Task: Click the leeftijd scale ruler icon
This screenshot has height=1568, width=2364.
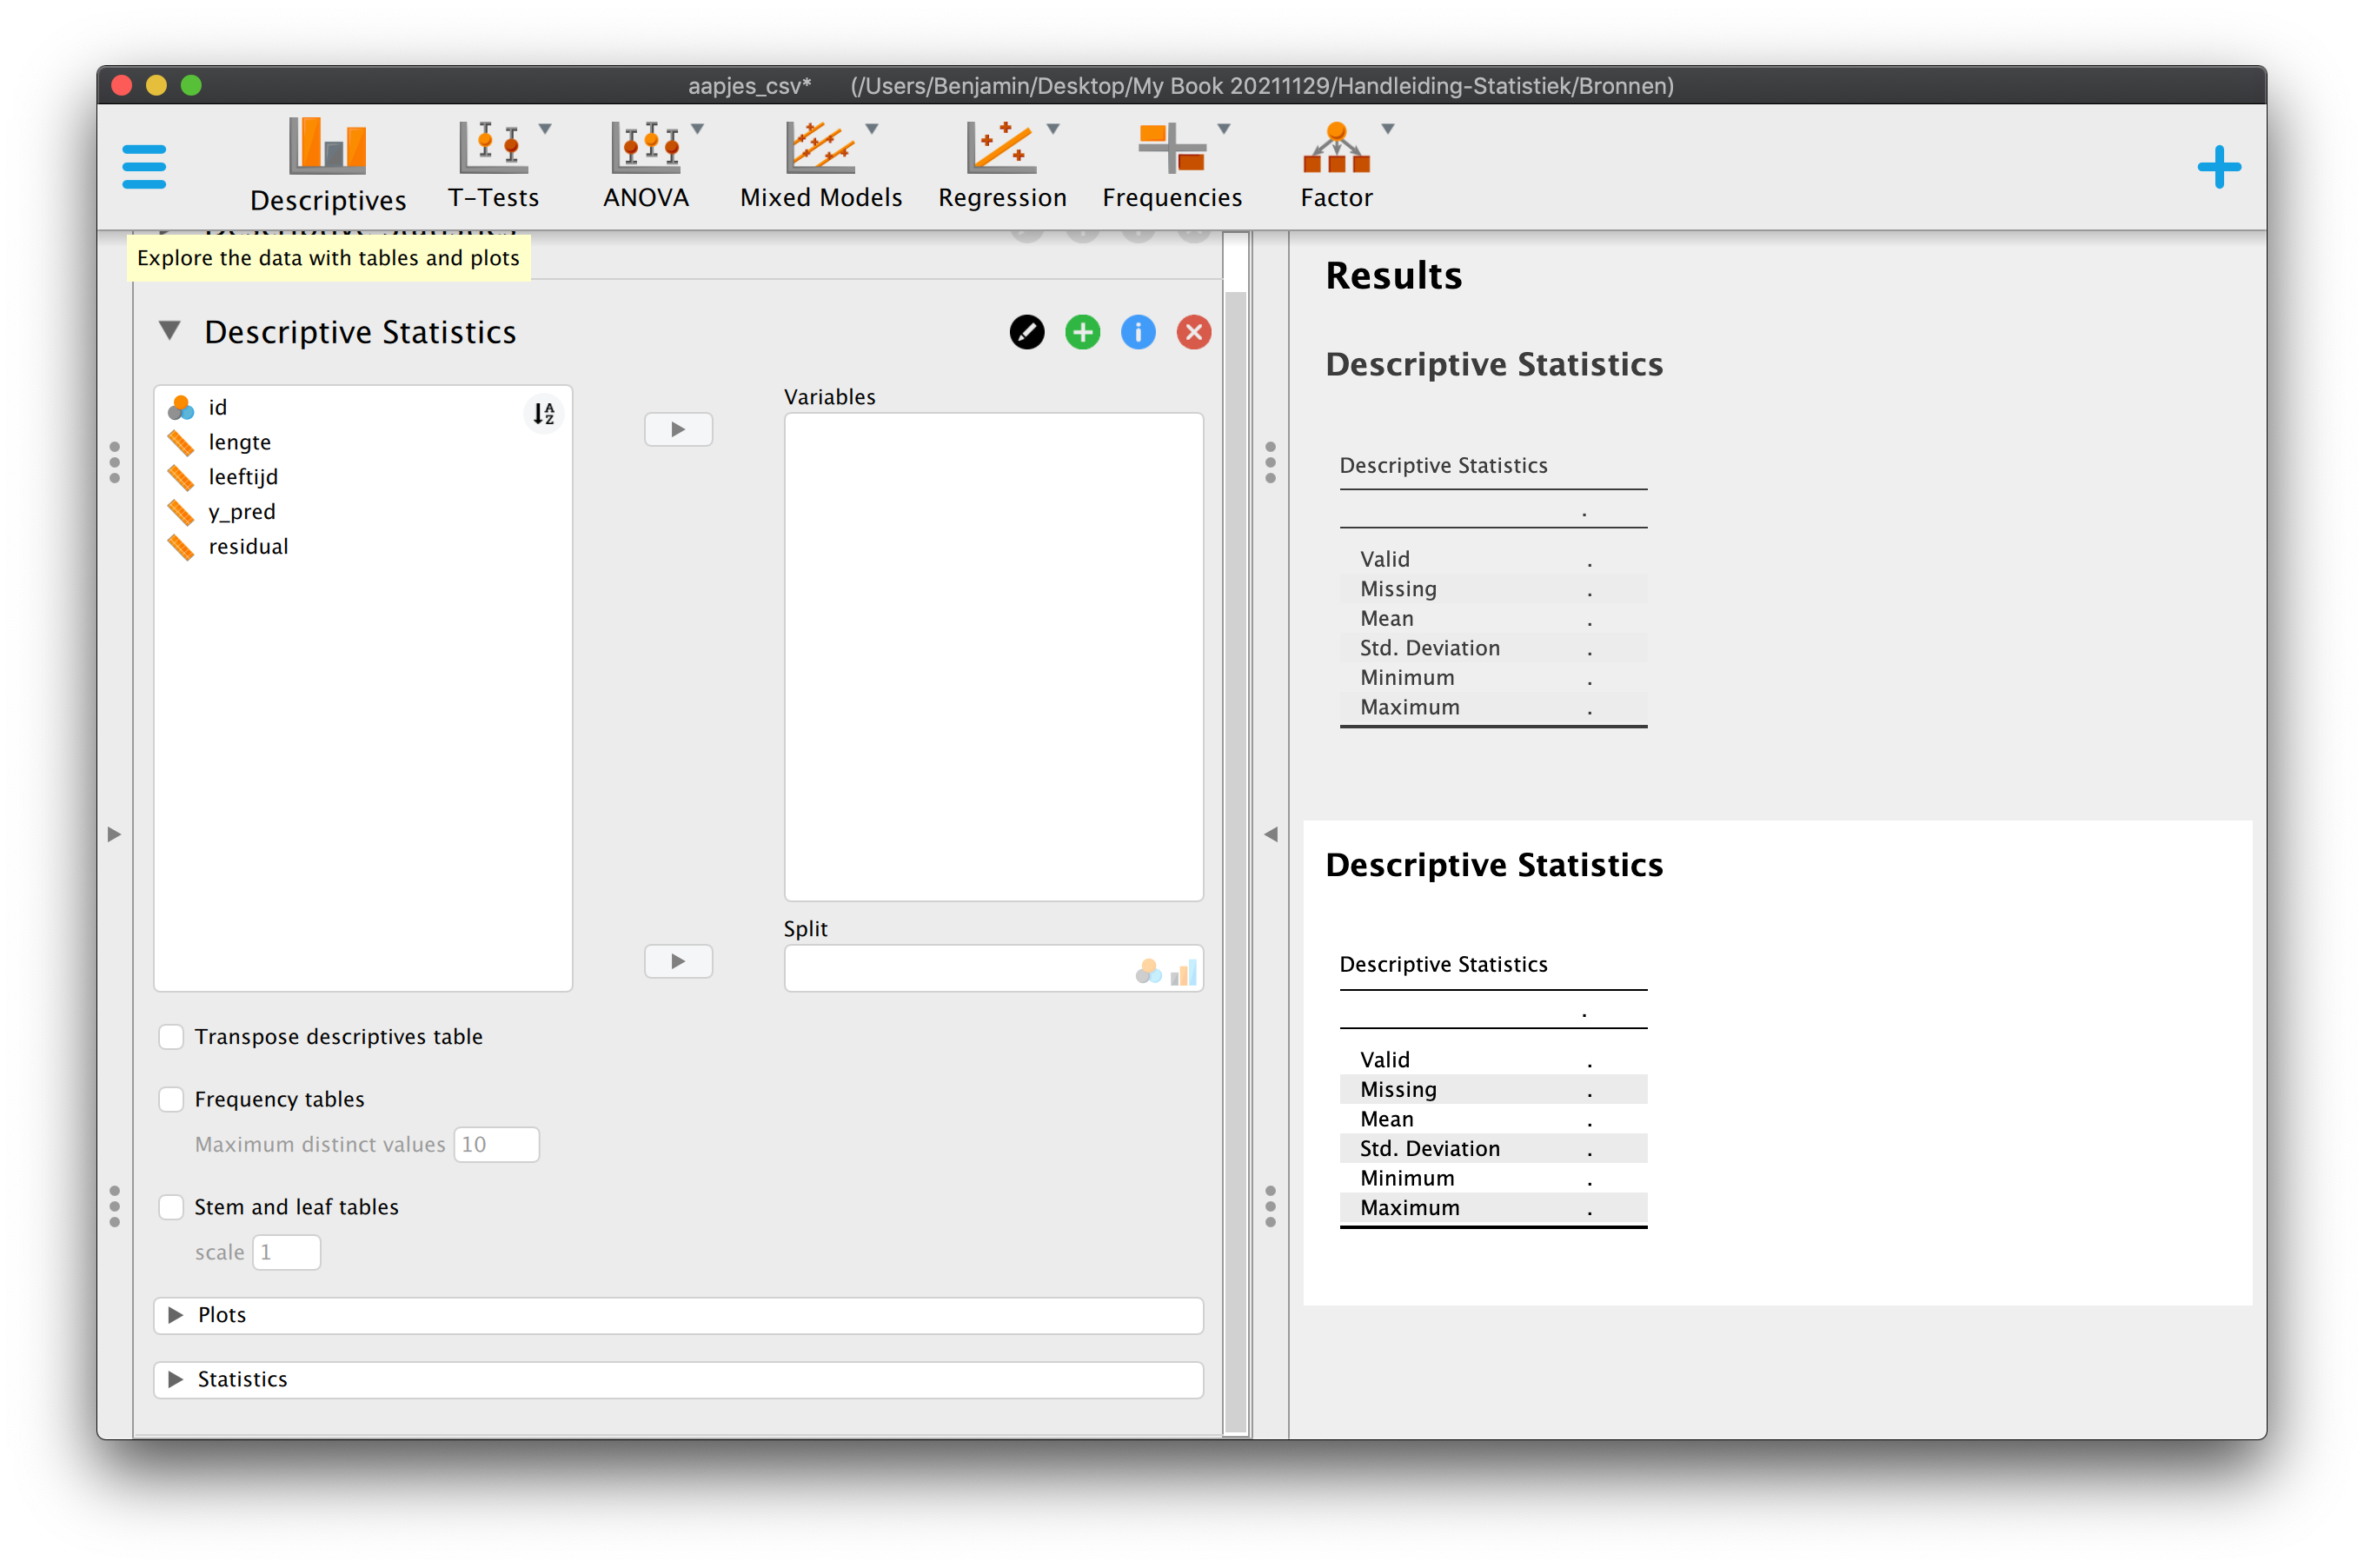Action: point(181,477)
